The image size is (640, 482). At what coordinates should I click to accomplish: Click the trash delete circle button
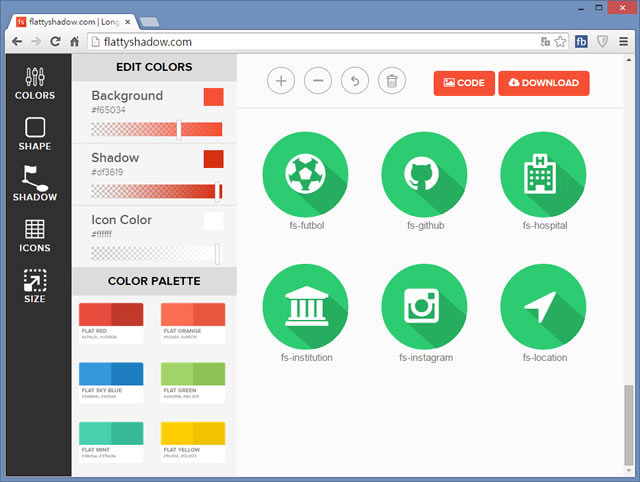point(392,81)
